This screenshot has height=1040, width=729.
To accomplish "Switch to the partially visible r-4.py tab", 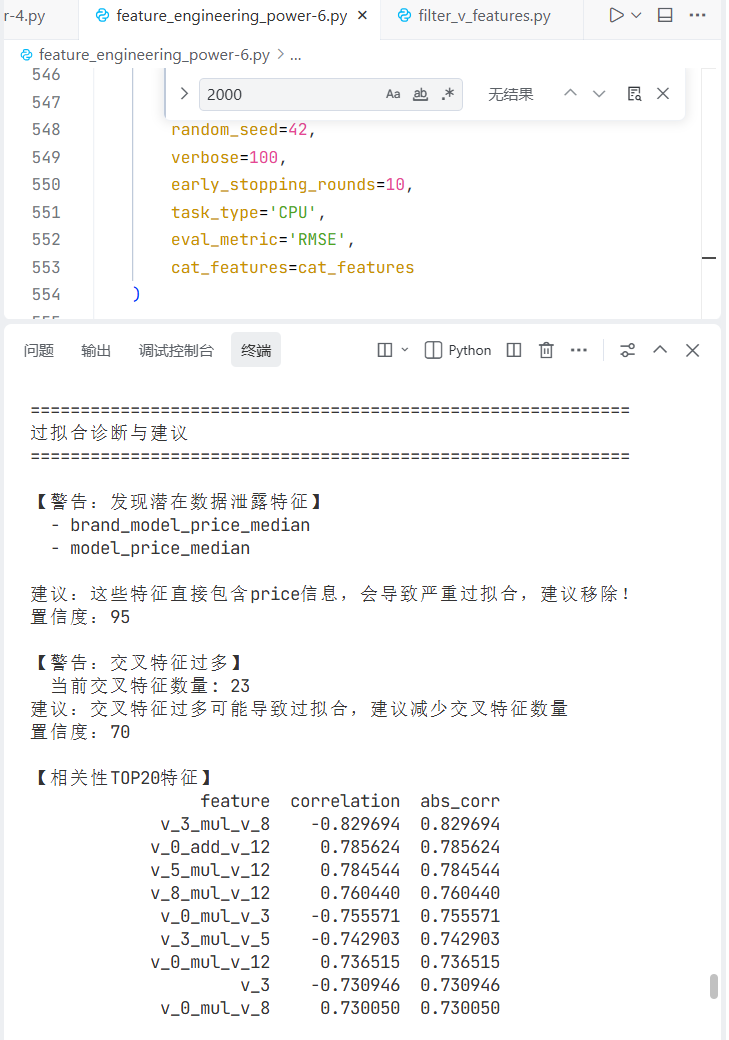I will [x=24, y=16].
